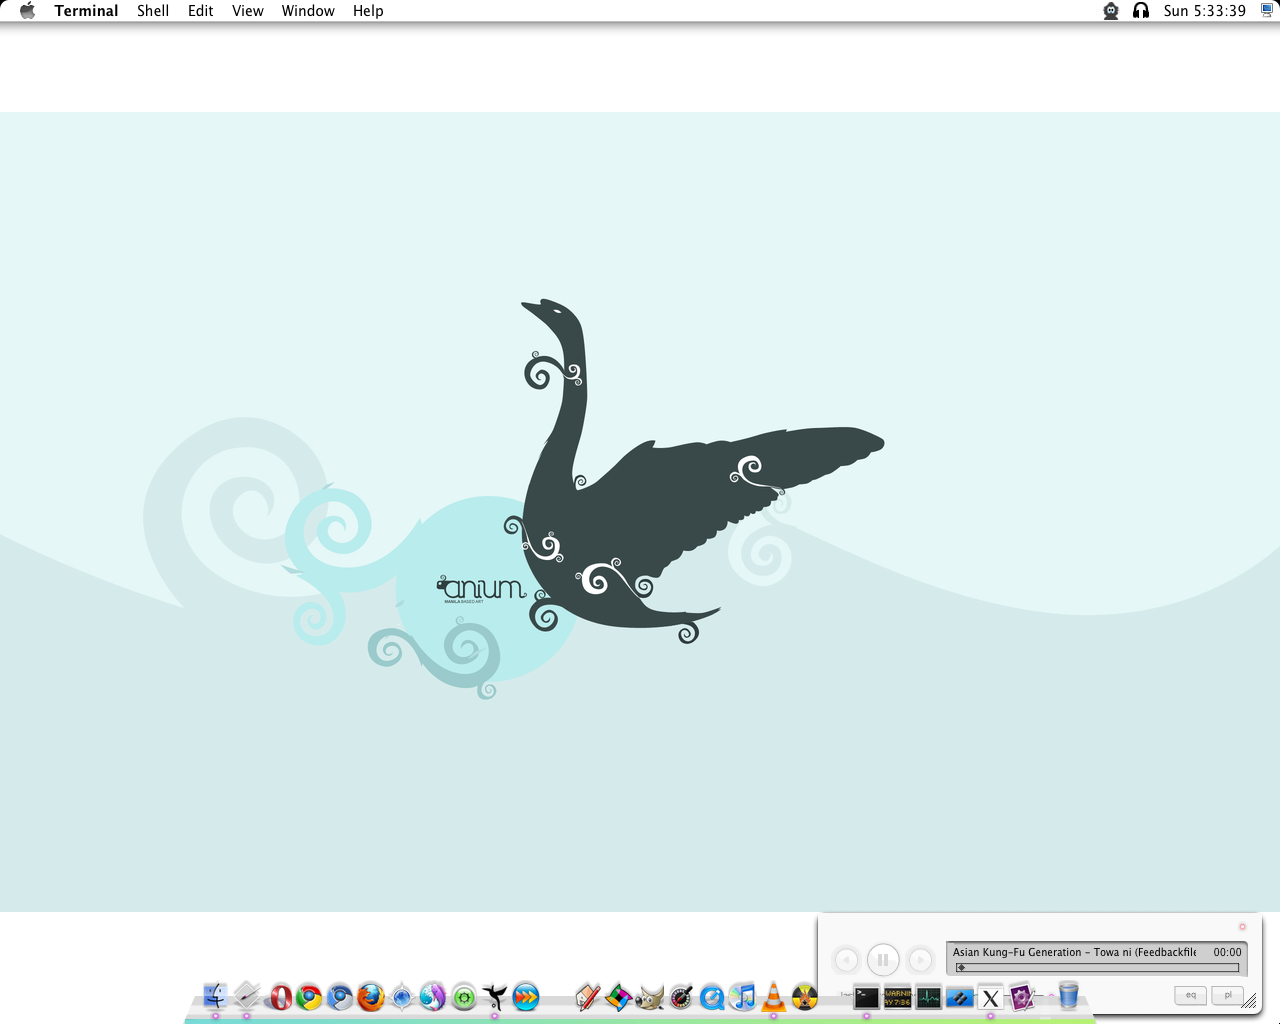Open Console warning log icon
This screenshot has height=1024, width=1280.
[x=897, y=997]
